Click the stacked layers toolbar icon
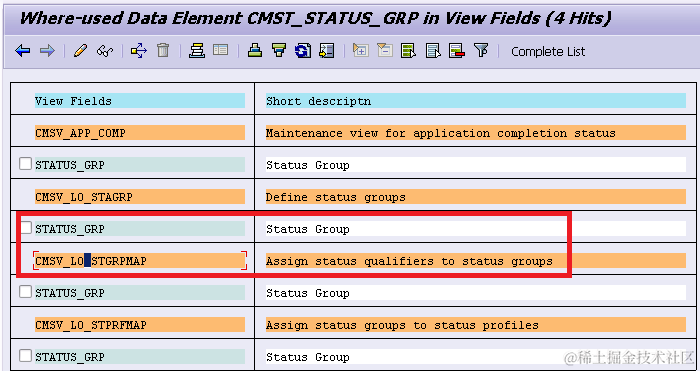The height and width of the screenshot is (371, 700). (196, 51)
